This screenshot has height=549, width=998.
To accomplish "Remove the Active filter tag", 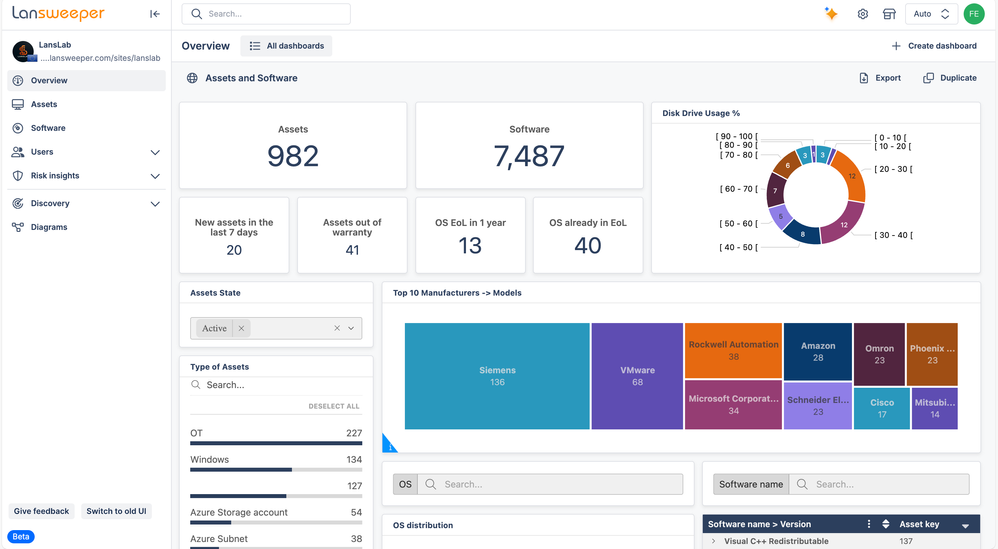I will click(241, 328).
